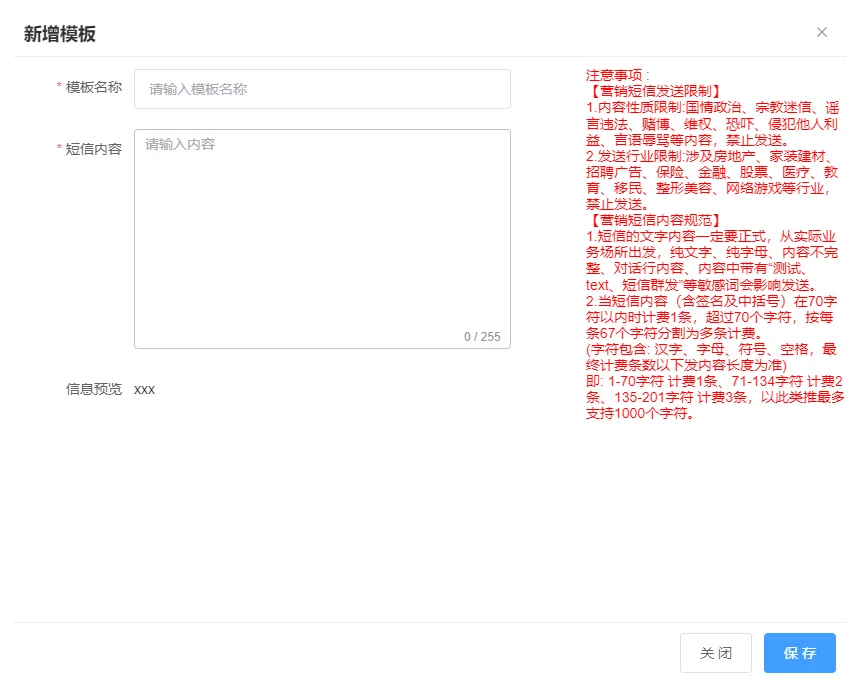The width and height of the screenshot is (858, 690).
Task: Click the 短信内容 field label
Action: [x=93, y=148]
